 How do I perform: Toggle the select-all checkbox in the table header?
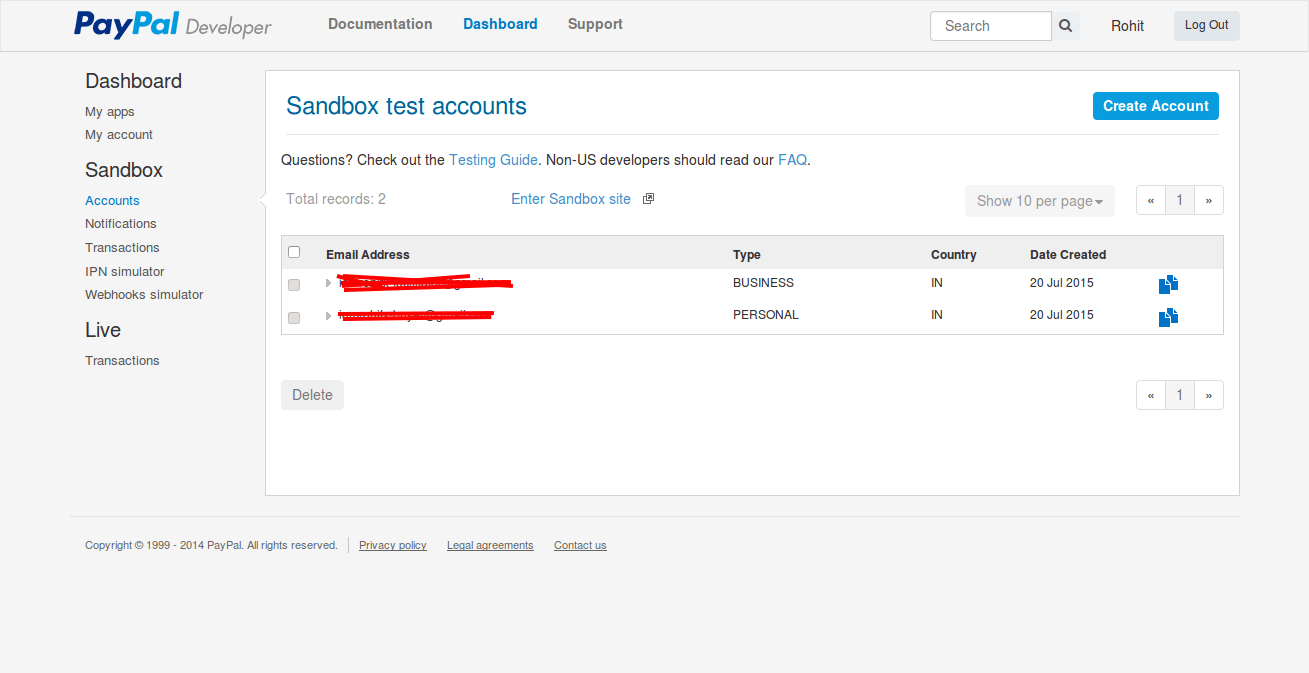(294, 252)
